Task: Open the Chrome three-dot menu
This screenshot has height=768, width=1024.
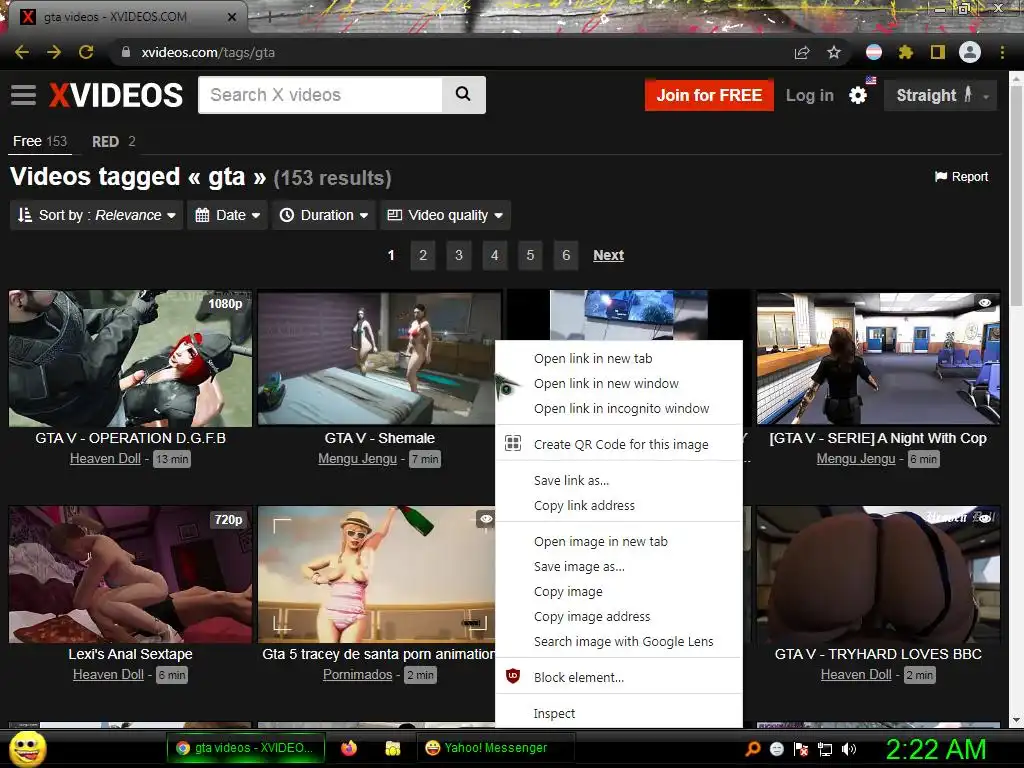Action: 1002,52
